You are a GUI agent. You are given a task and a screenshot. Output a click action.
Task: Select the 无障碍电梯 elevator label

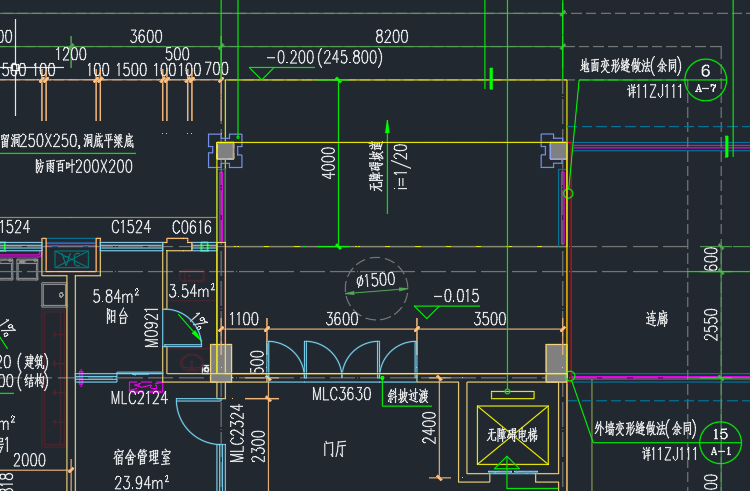[512, 435]
